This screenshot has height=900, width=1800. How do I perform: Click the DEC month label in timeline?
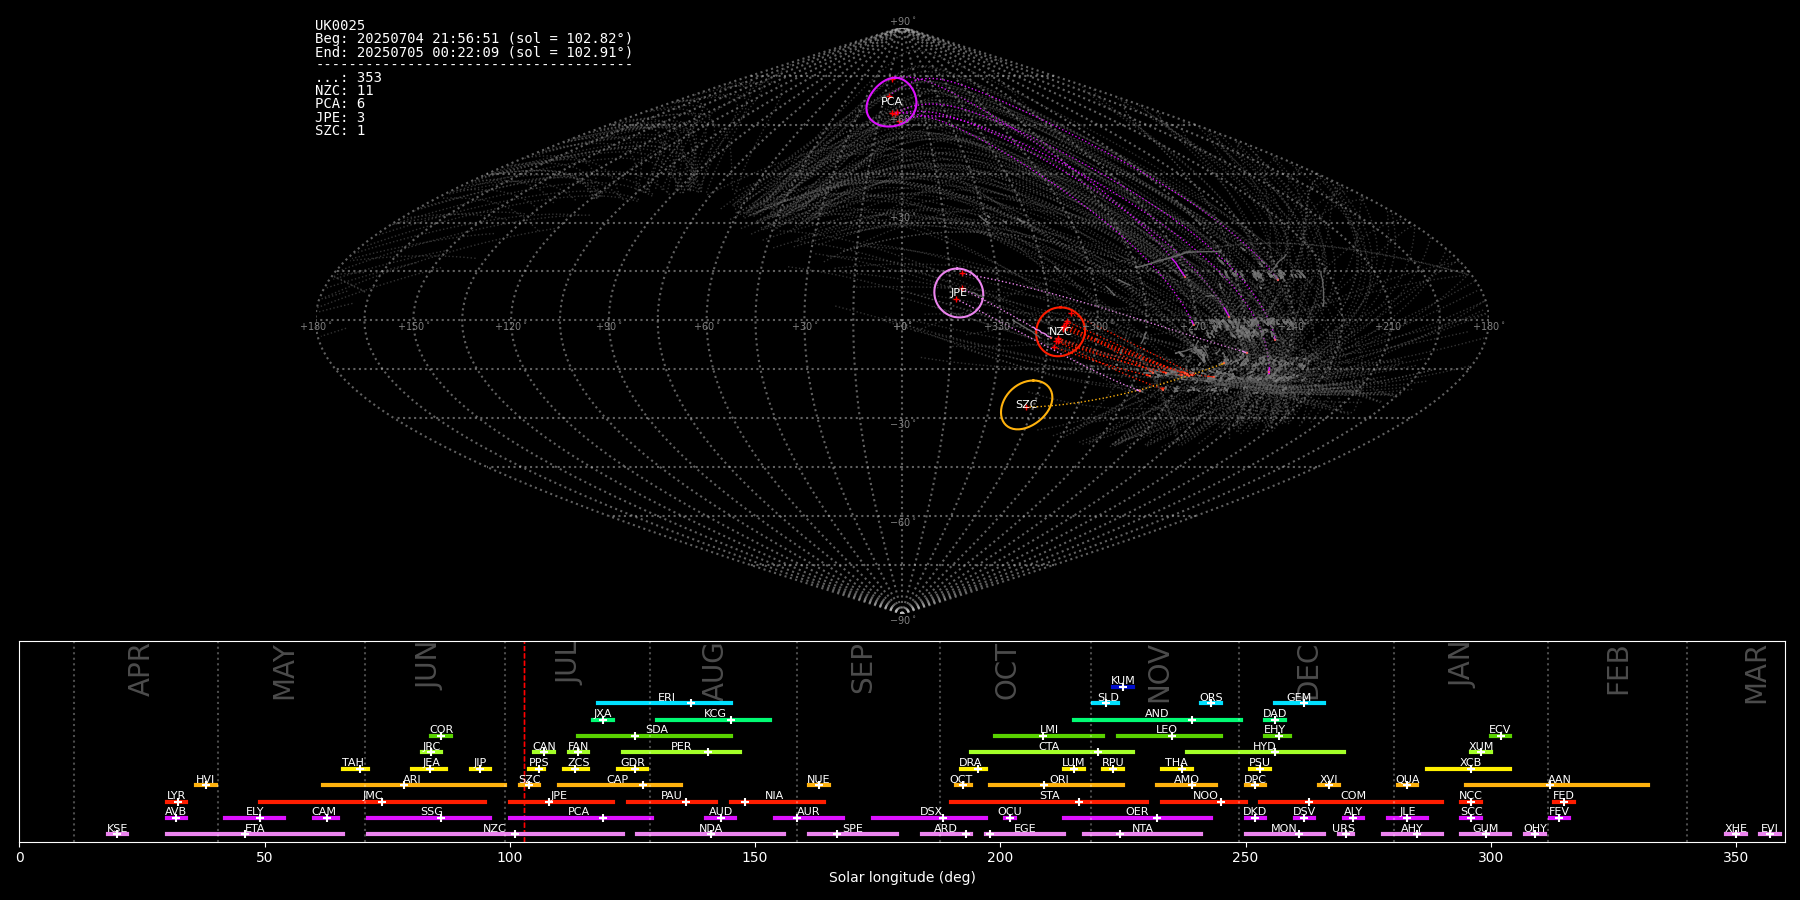pos(1308,672)
